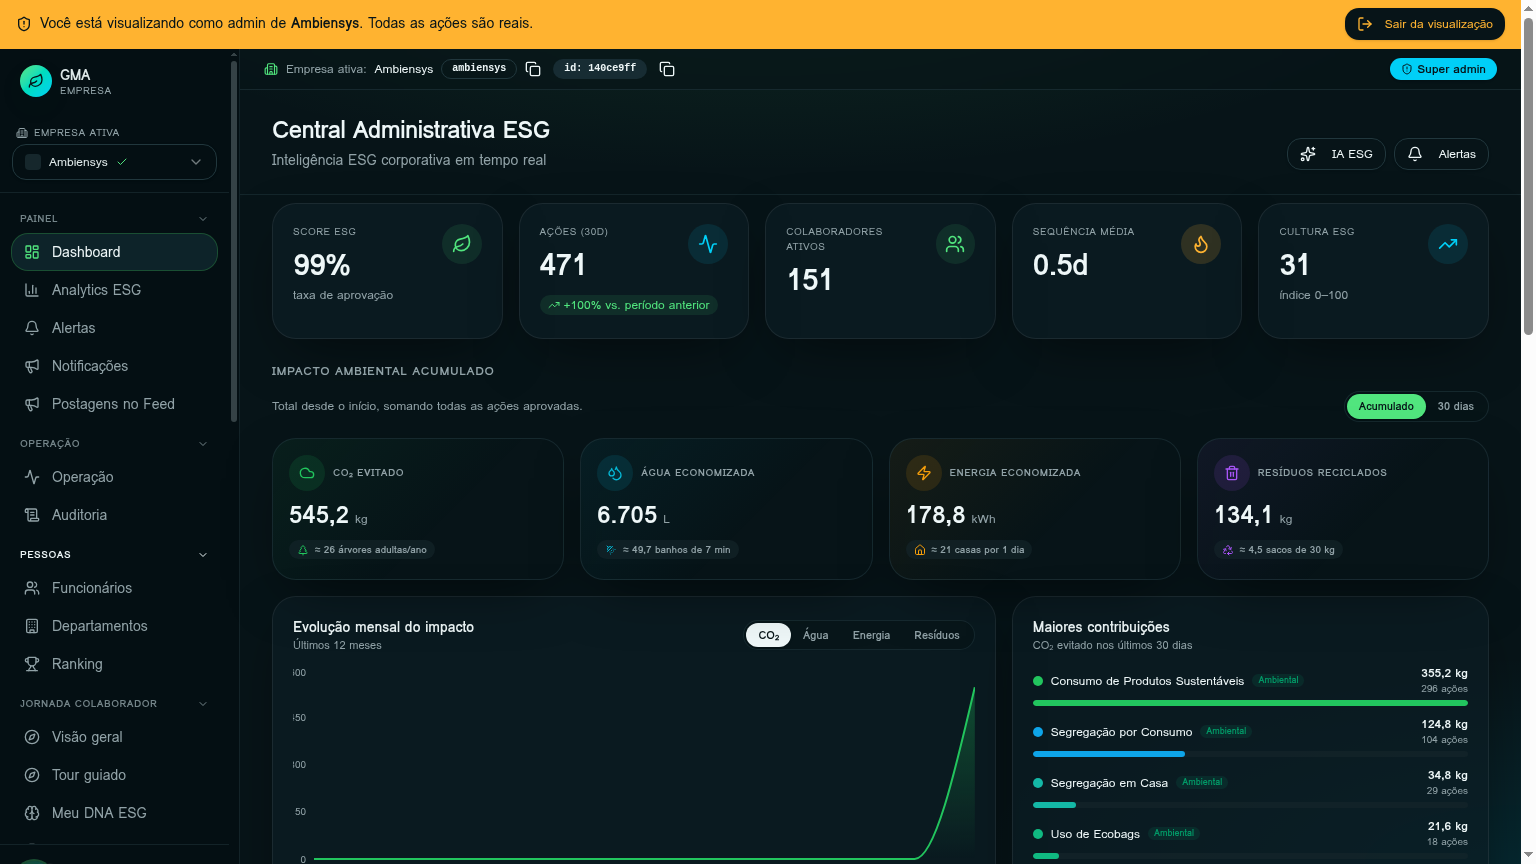Open the Alertas header button

(x=1441, y=154)
